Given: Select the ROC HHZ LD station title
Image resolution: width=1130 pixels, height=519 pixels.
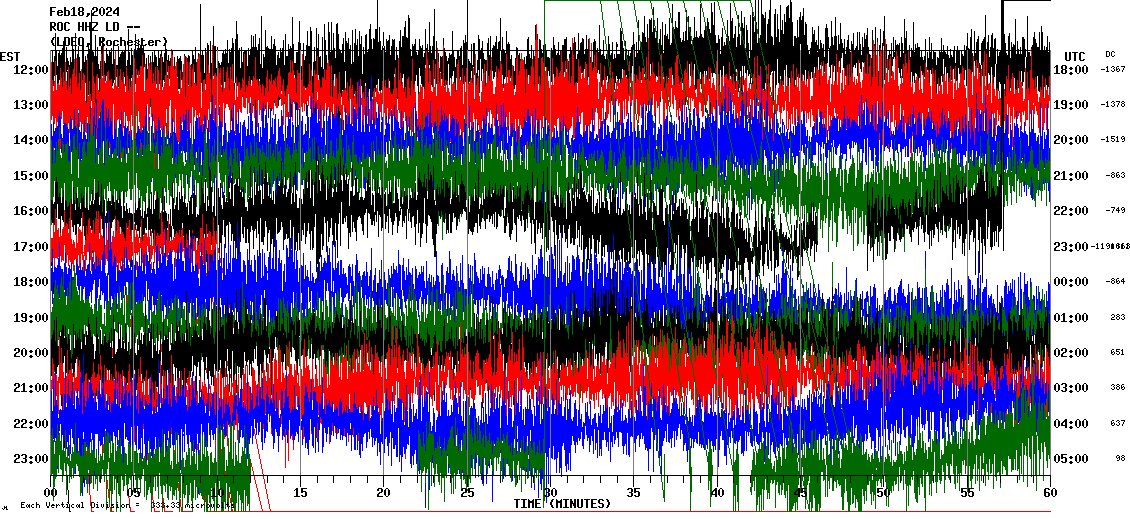Looking at the screenshot, I should tap(95, 27).
